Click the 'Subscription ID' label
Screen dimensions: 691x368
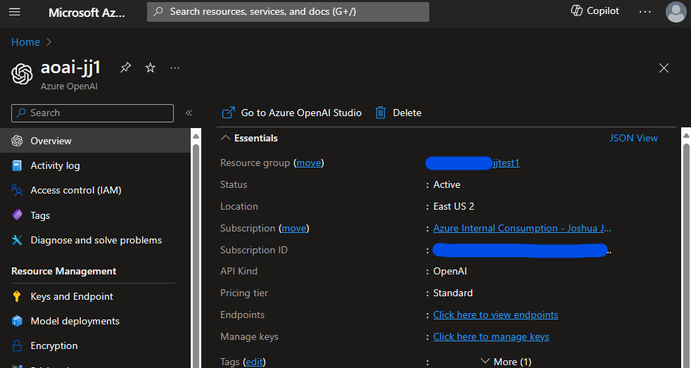254,250
